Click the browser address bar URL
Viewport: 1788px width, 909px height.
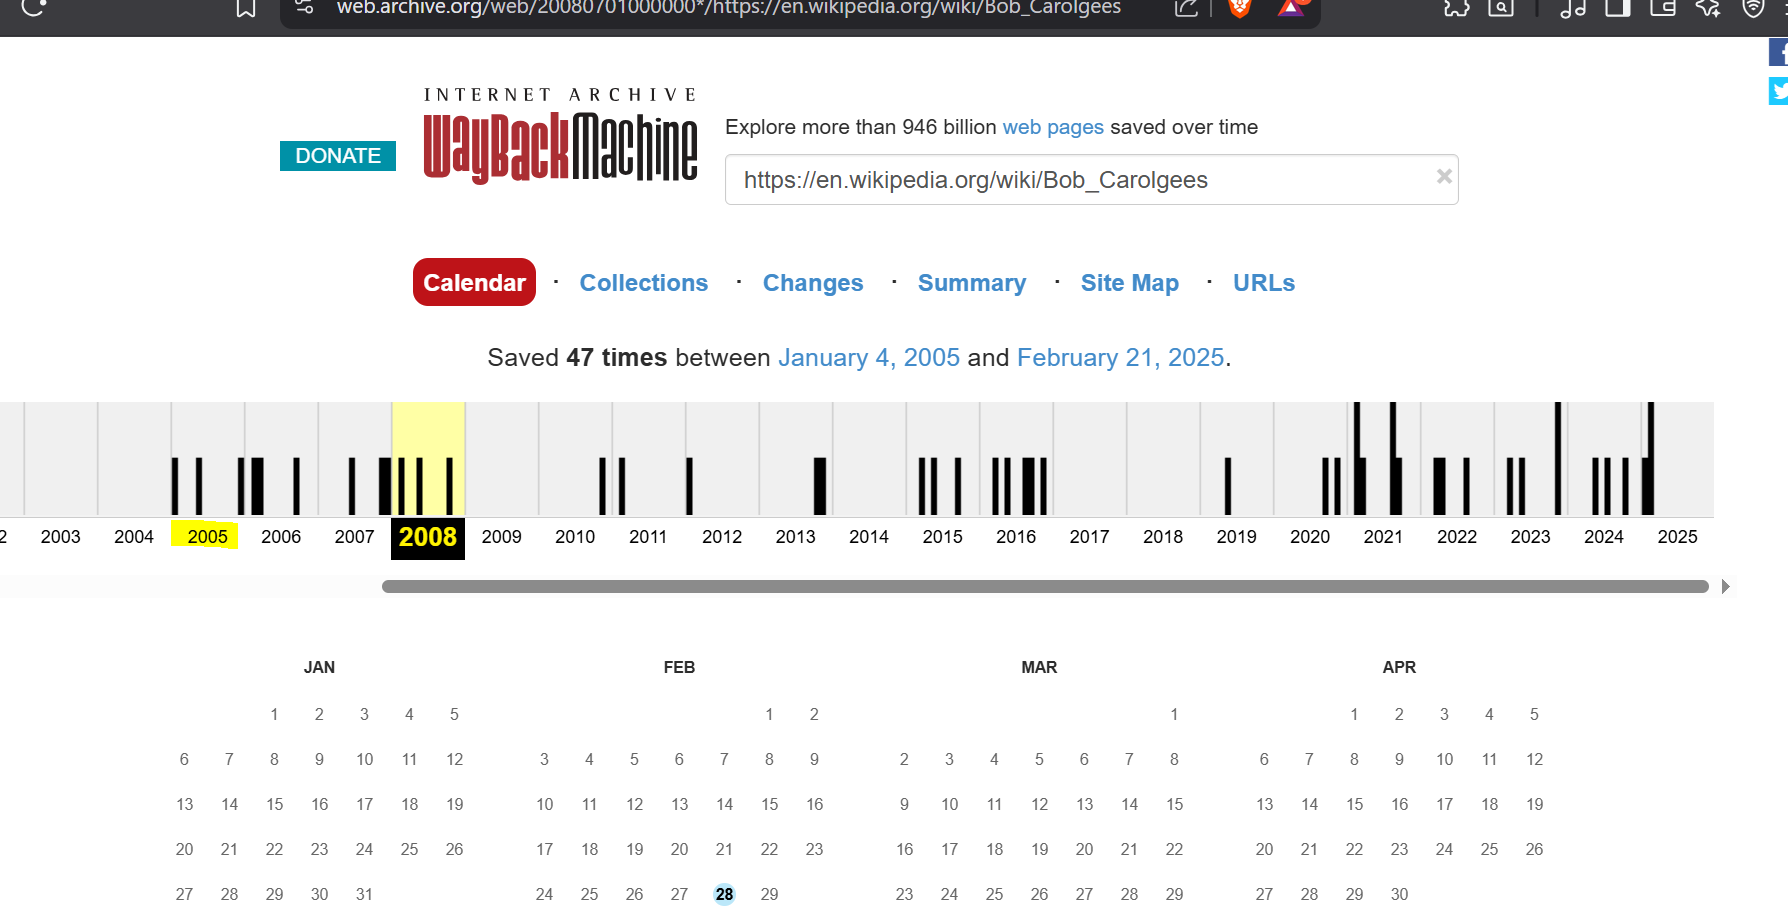tap(728, 8)
